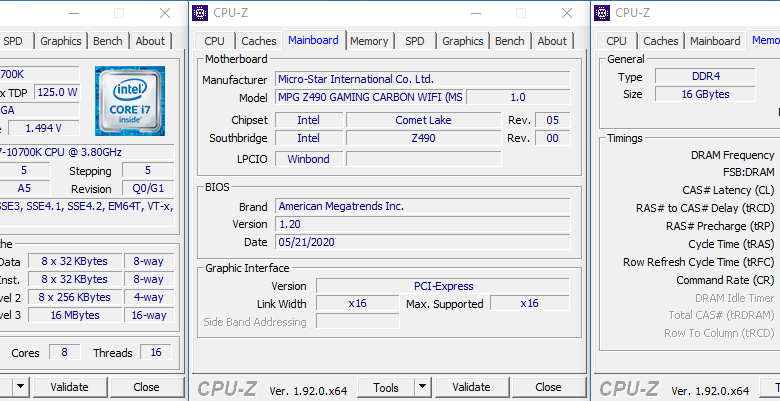Click CPU-Z app icon in middle window title bar
The width and height of the screenshot is (780, 401).
[200, 13]
